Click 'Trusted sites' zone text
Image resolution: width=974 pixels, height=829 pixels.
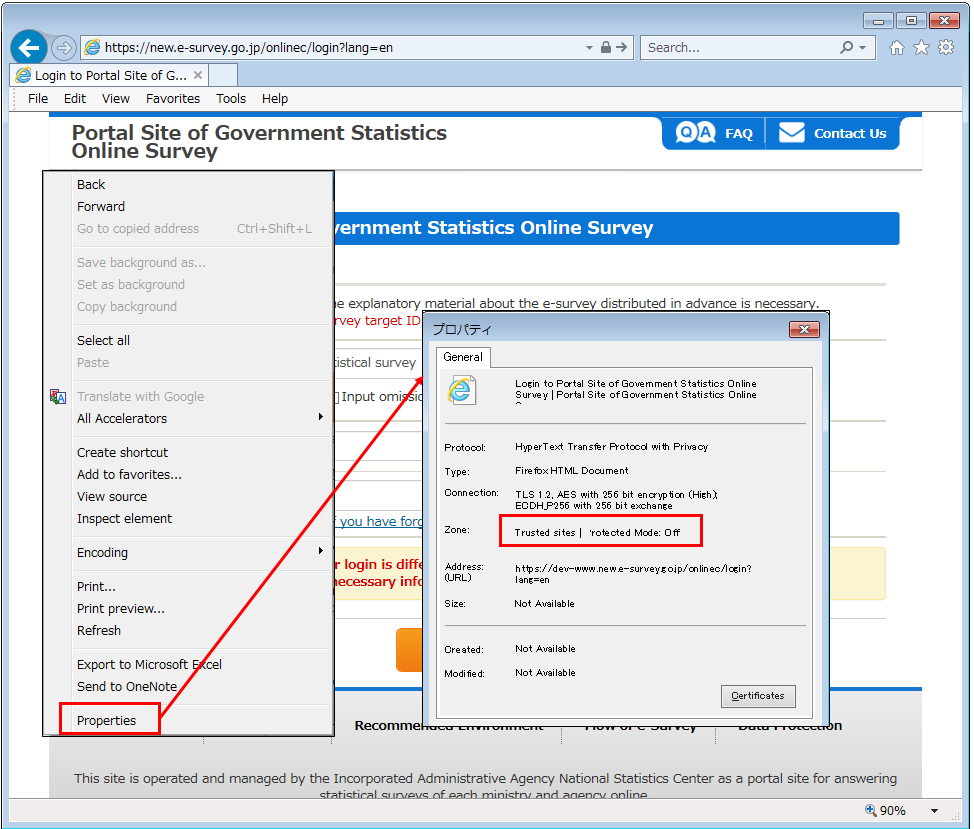[545, 533]
